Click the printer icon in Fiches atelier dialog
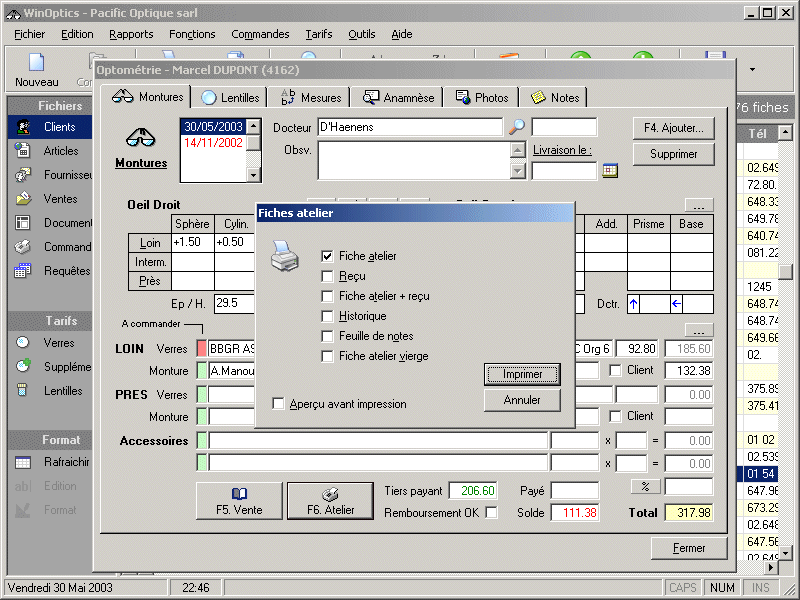 point(285,259)
